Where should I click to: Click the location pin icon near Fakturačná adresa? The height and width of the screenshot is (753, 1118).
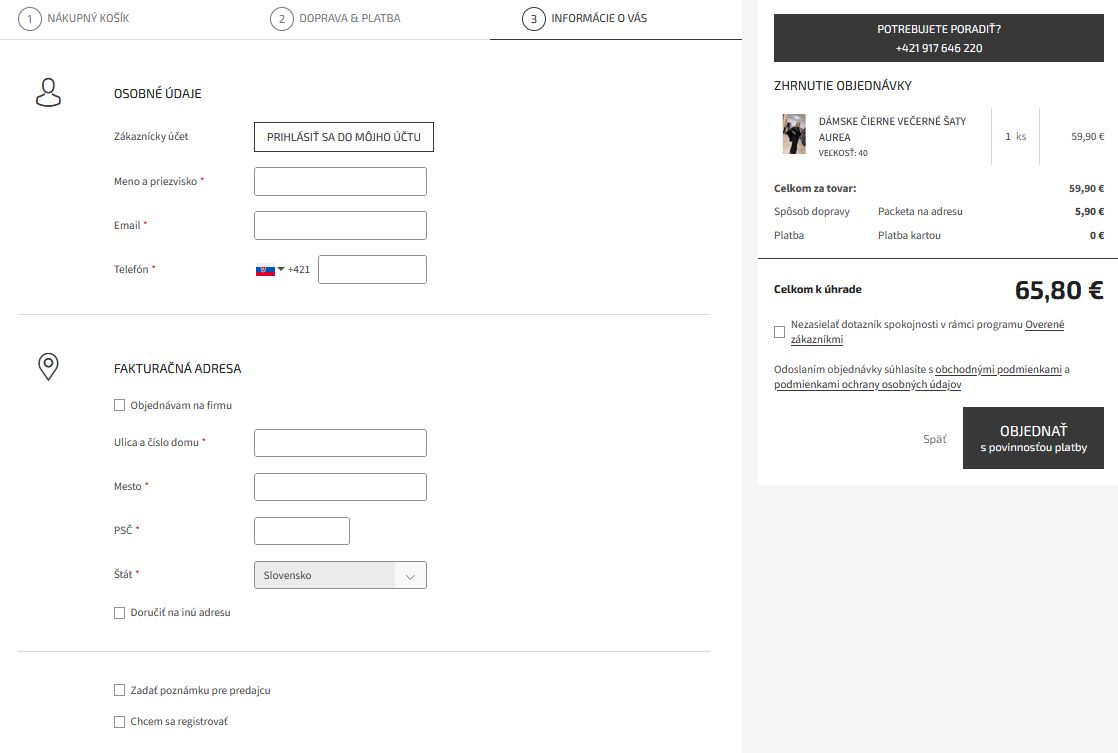pyautogui.click(x=47, y=368)
